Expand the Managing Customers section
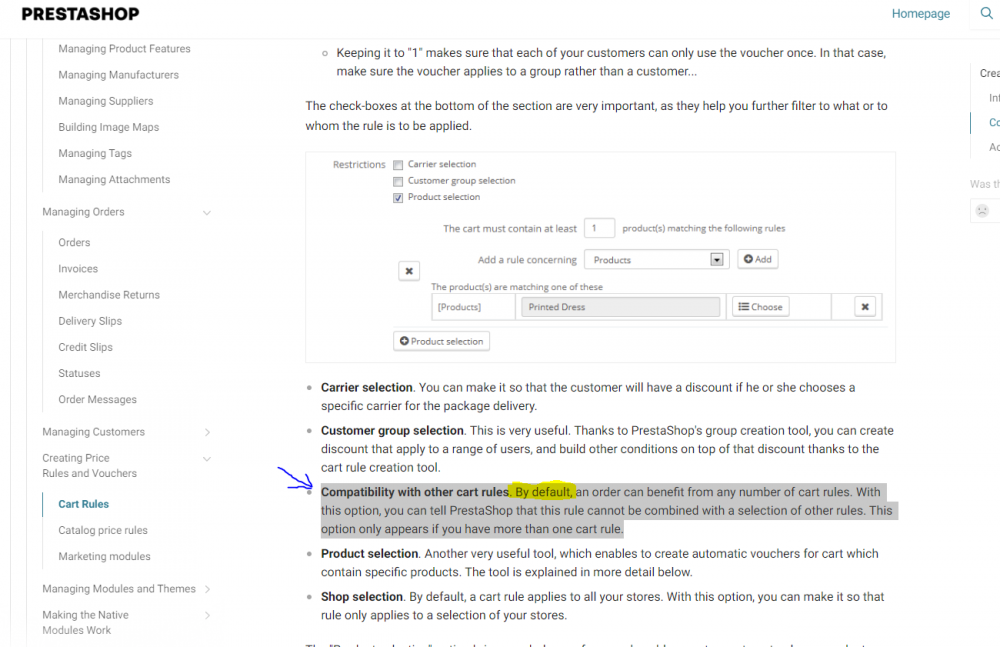This screenshot has height=647, width=1000. (x=207, y=433)
